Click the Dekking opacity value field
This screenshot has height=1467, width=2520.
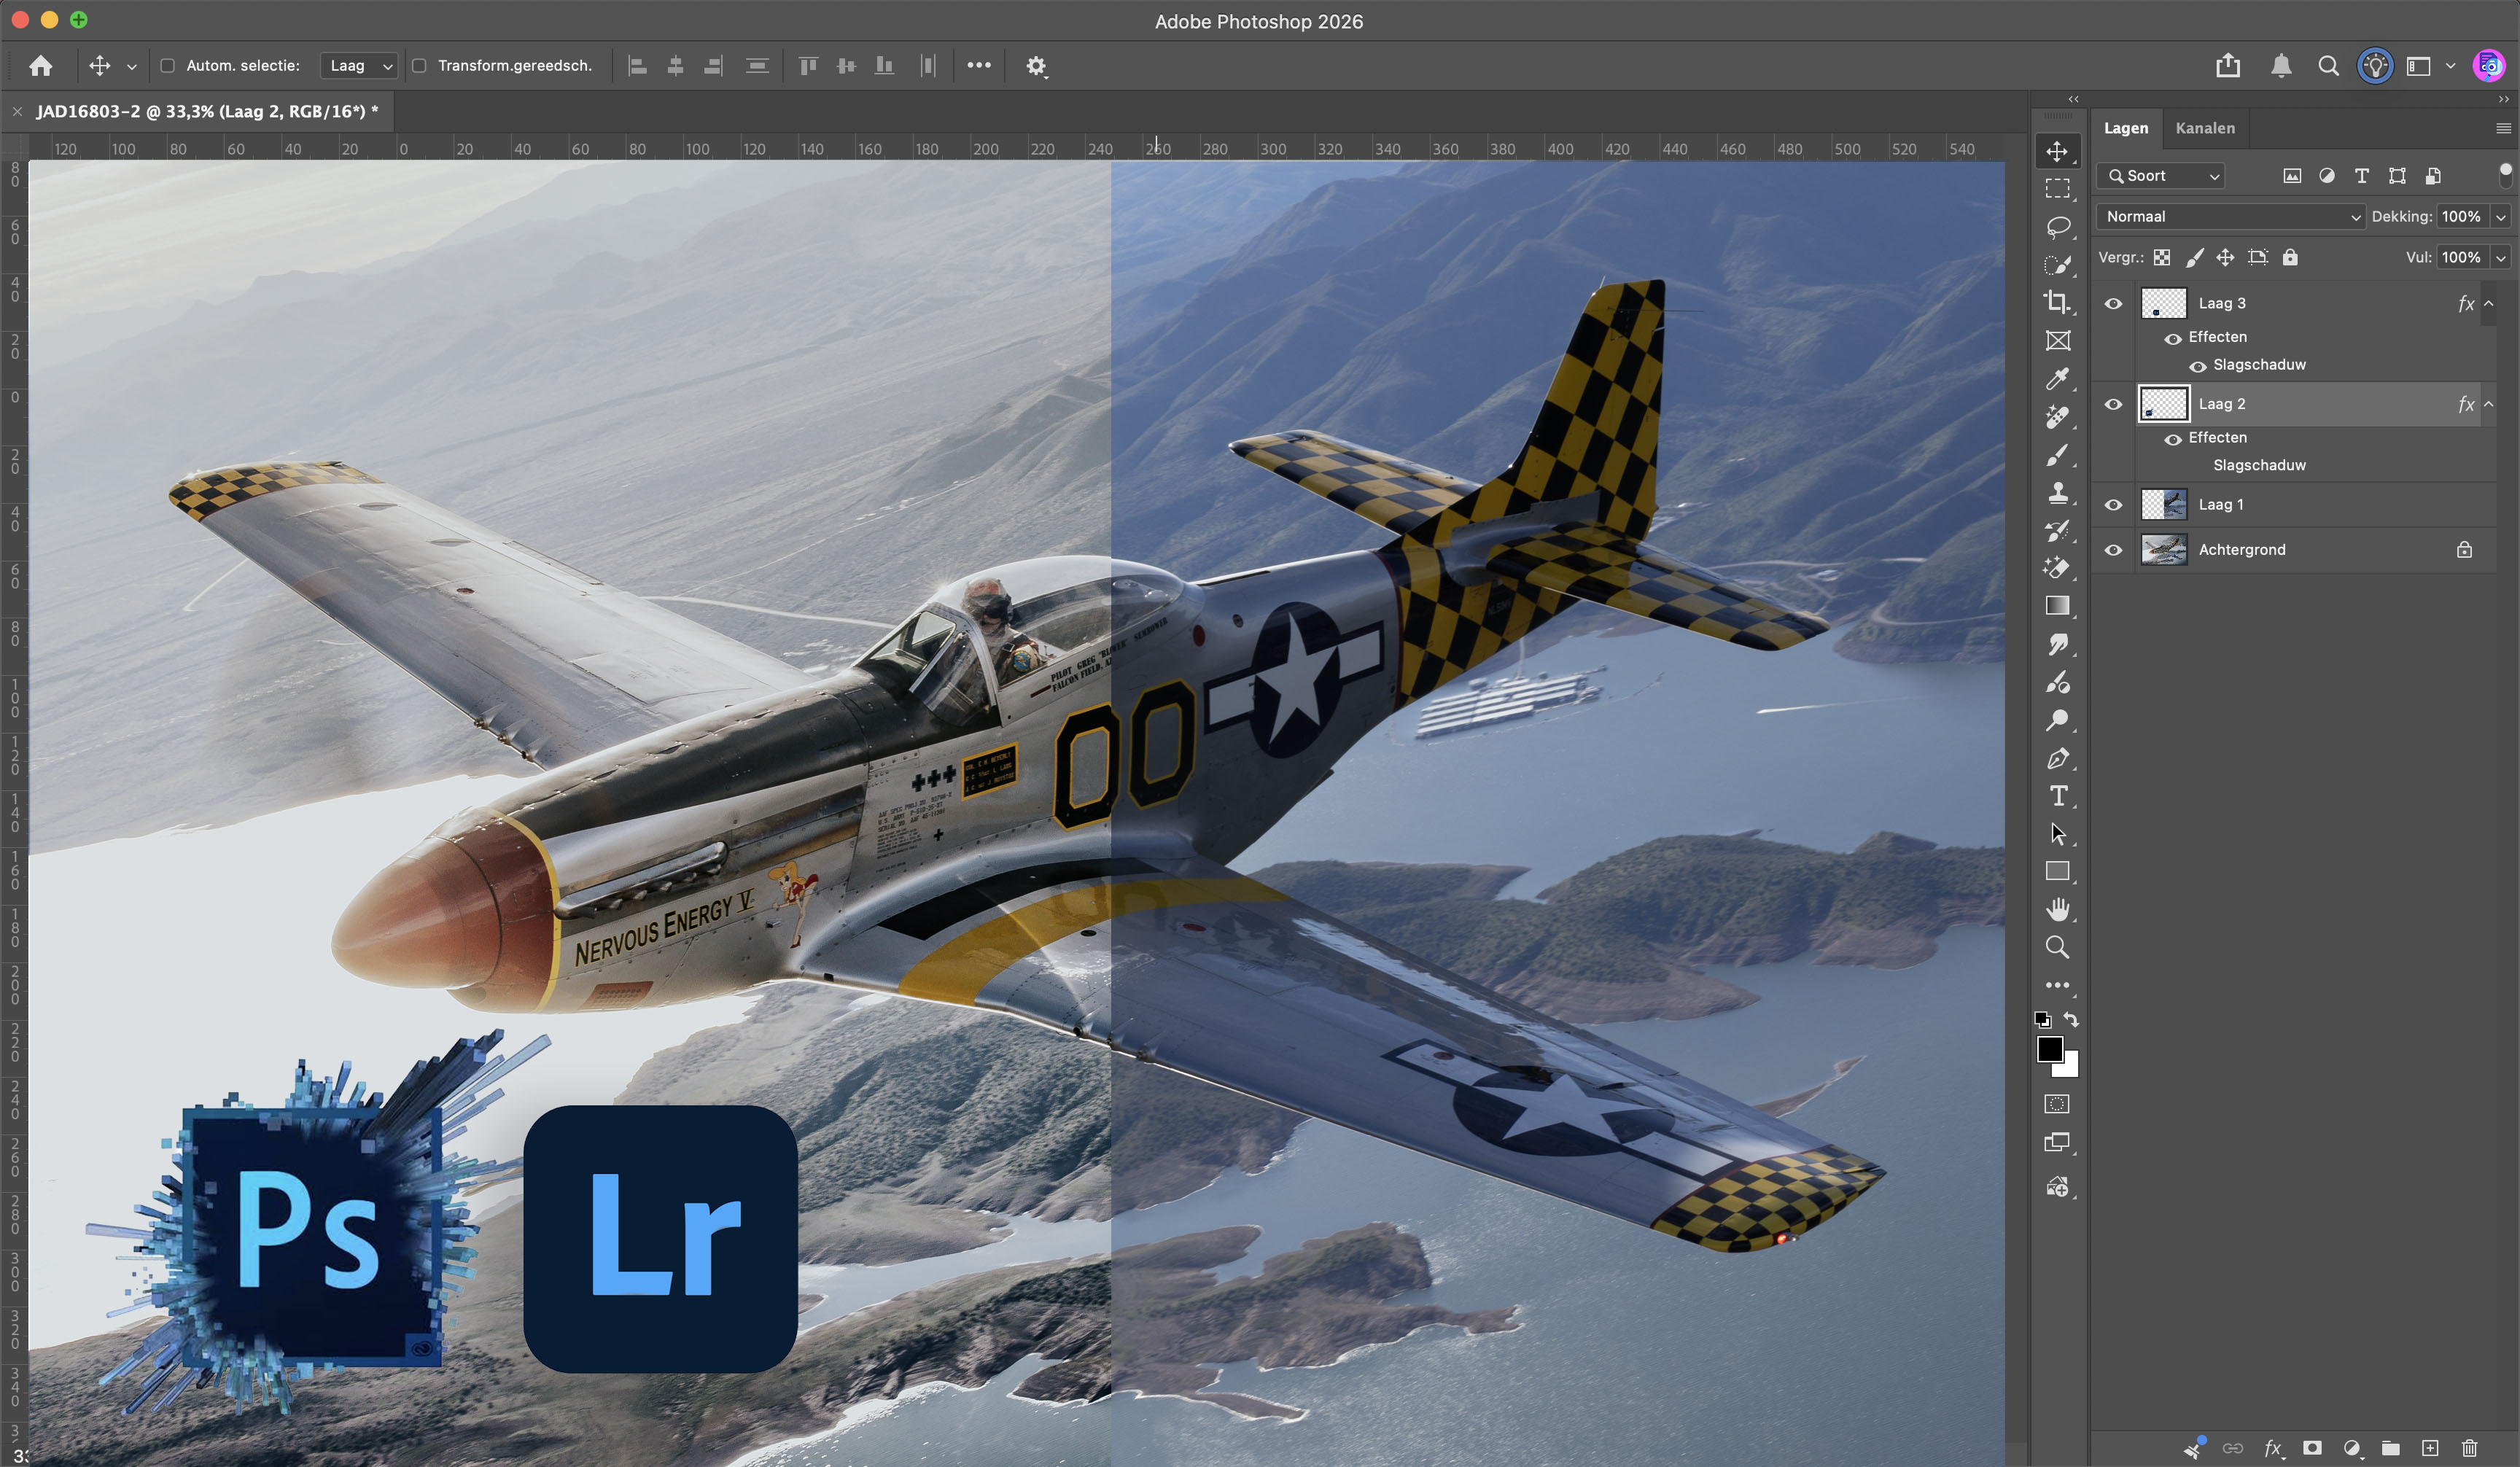2462,217
